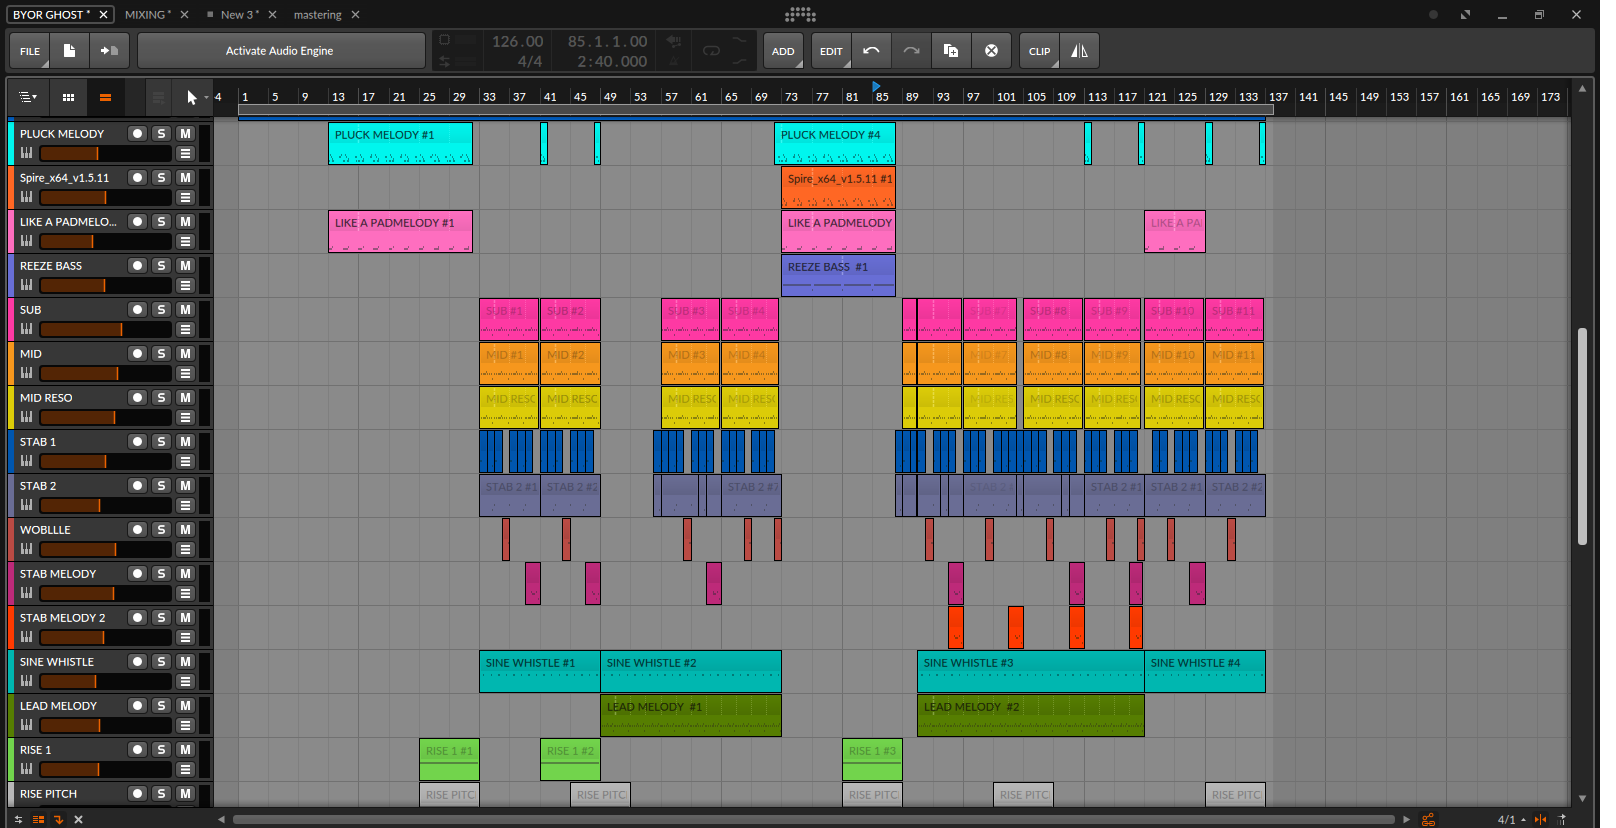Open lane options for SINE WHISTLE track
Viewport: 1616px width, 828px height.
click(185, 682)
